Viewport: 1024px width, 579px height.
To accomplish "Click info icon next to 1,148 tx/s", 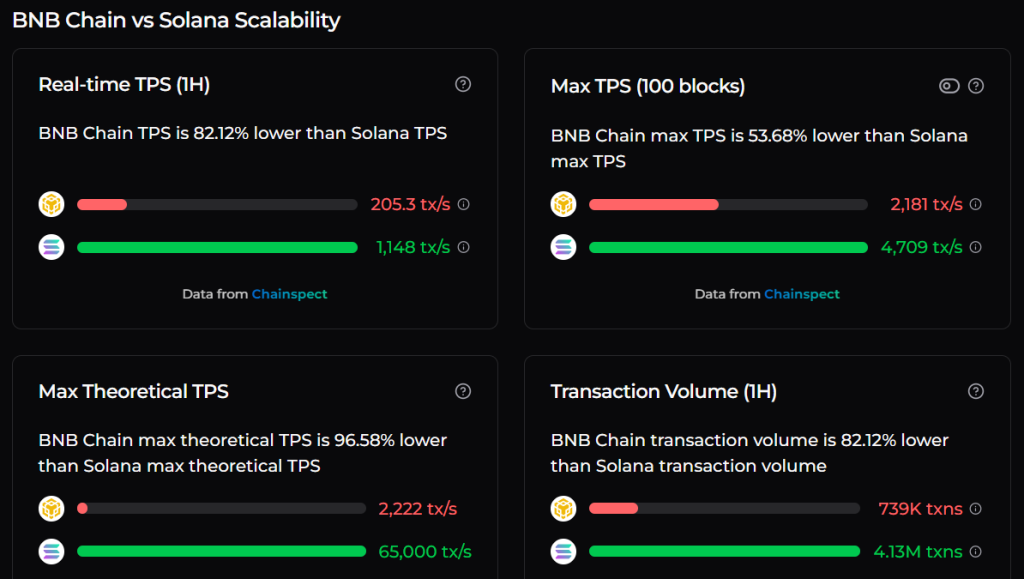I will tap(463, 247).
